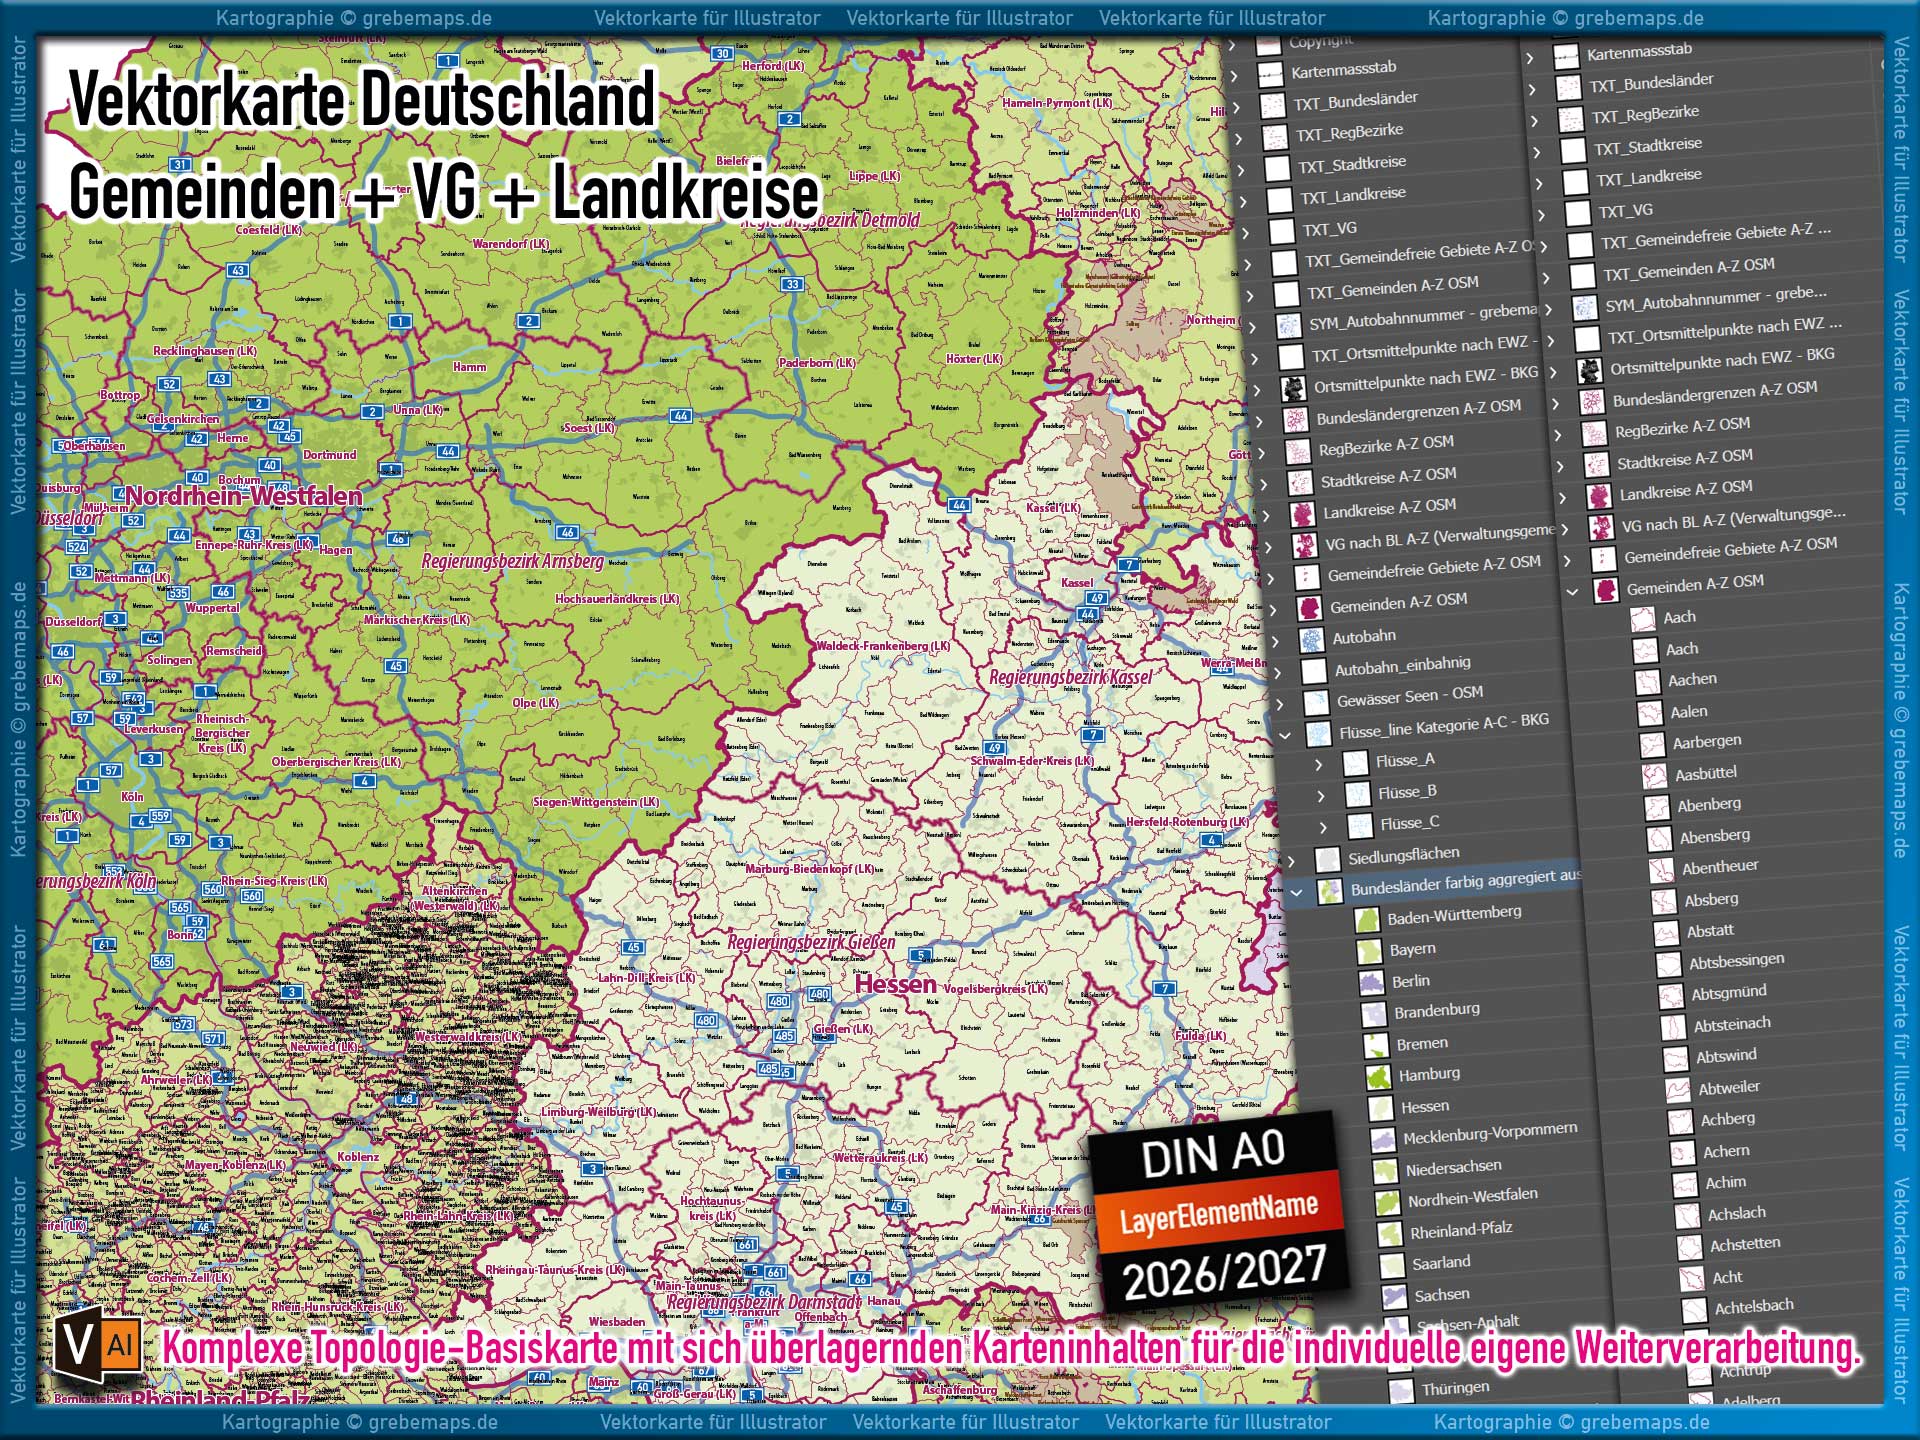Select the Achtelsbach sublayer name

(x=1754, y=1307)
